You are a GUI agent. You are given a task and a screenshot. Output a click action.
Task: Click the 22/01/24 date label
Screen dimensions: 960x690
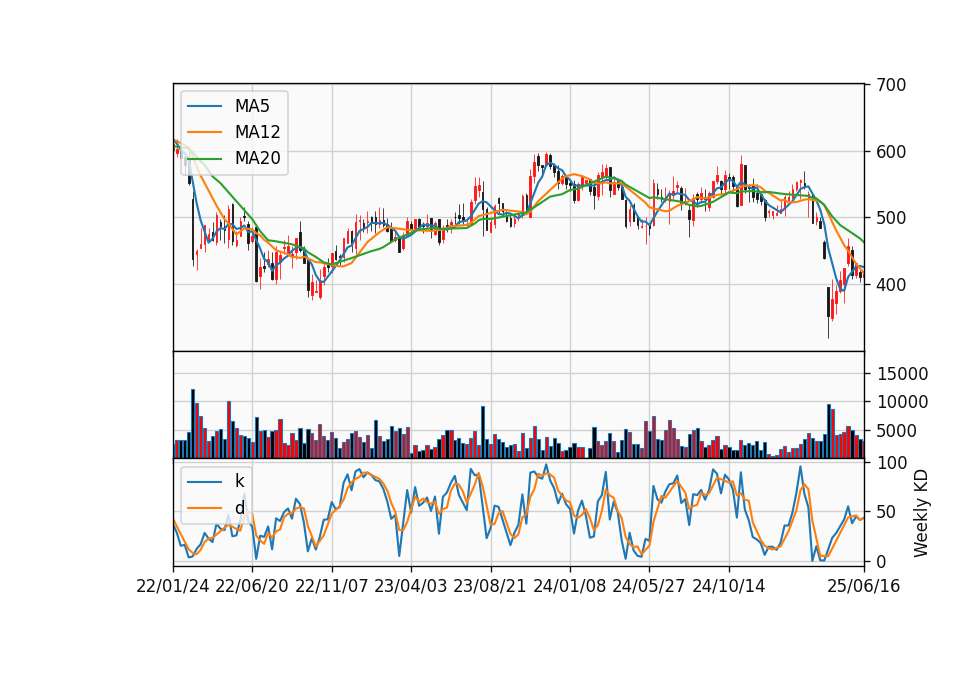tap(173, 586)
